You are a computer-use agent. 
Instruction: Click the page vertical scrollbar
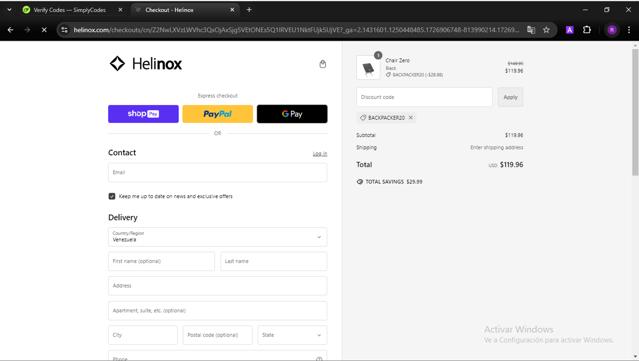click(x=635, y=113)
